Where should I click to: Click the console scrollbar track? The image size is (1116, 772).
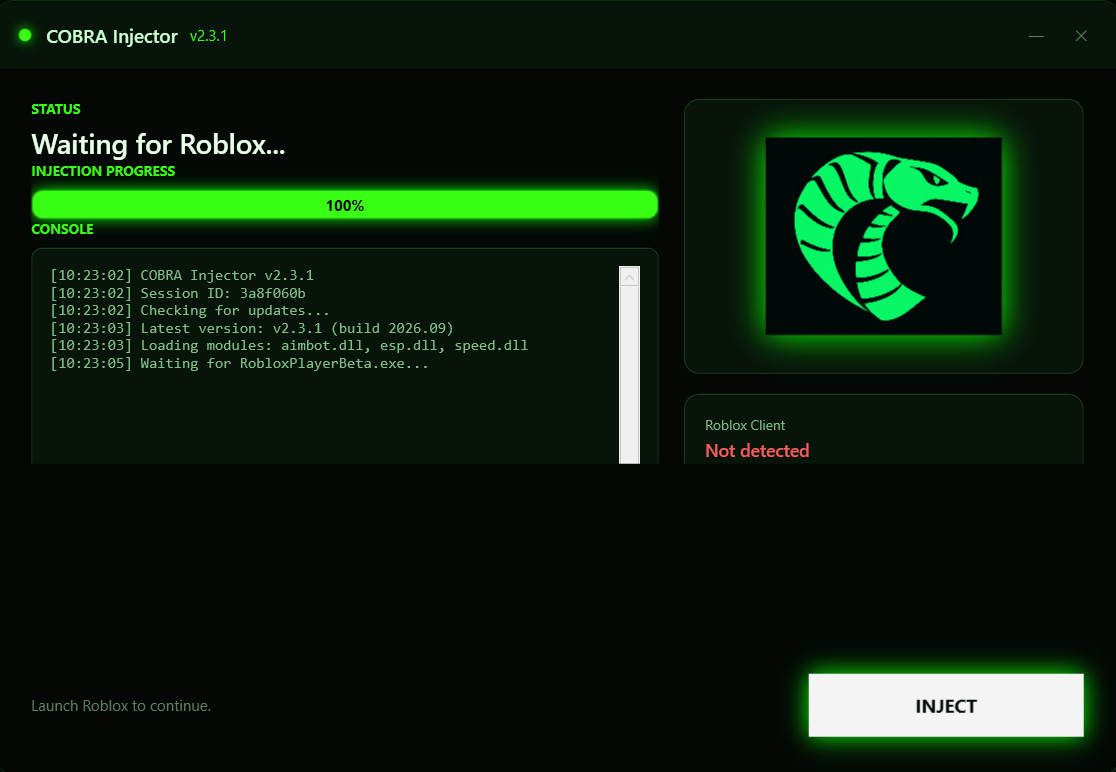click(x=629, y=375)
